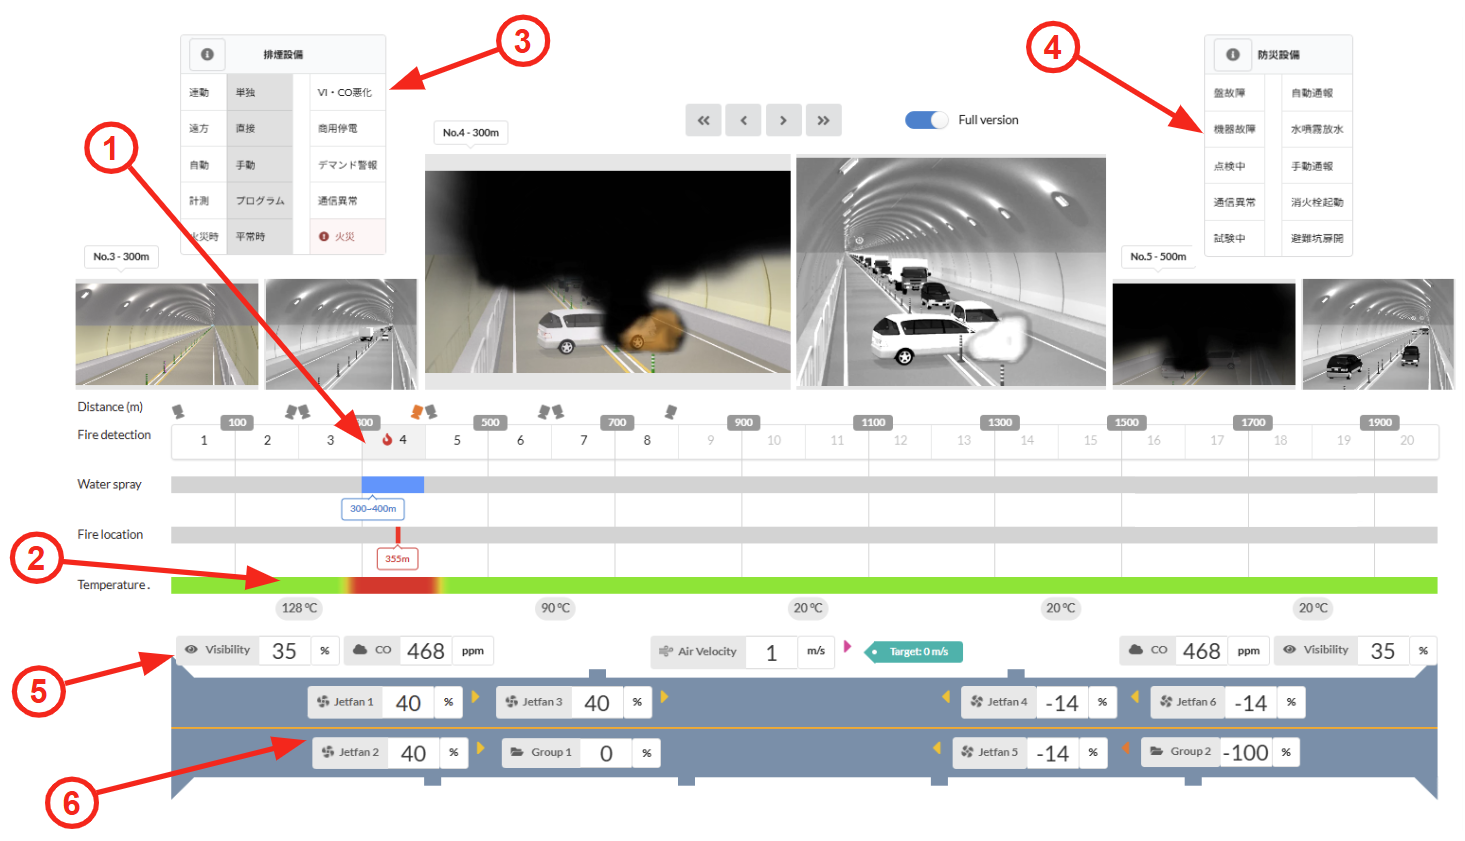Edit the Jetfan 1 percent value
The image size is (1465, 841).
click(x=408, y=702)
